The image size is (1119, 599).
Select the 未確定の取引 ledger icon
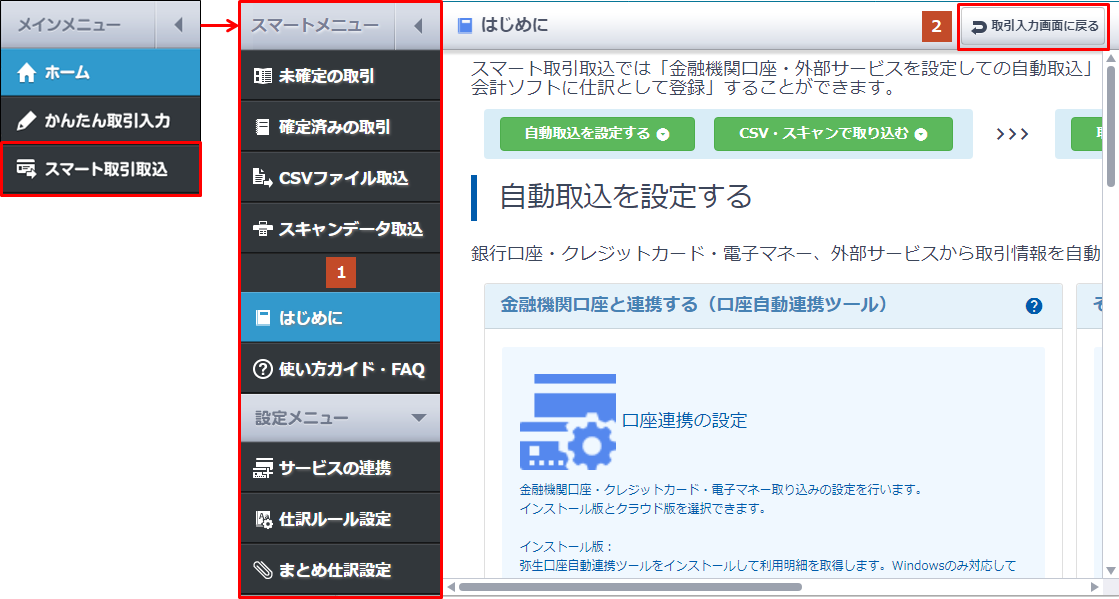pyautogui.click(x=262, y=76)
